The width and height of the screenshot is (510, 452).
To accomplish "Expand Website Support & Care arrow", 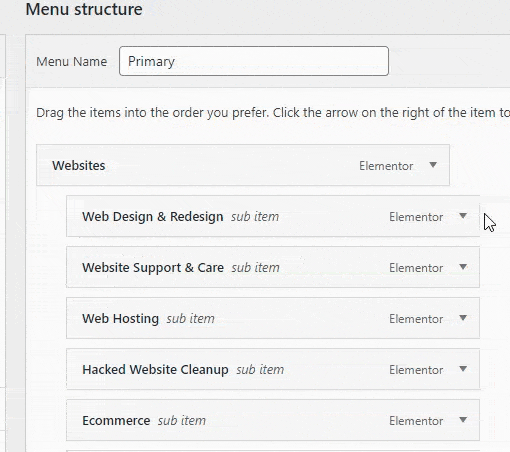I will click(x=463, y=267).
